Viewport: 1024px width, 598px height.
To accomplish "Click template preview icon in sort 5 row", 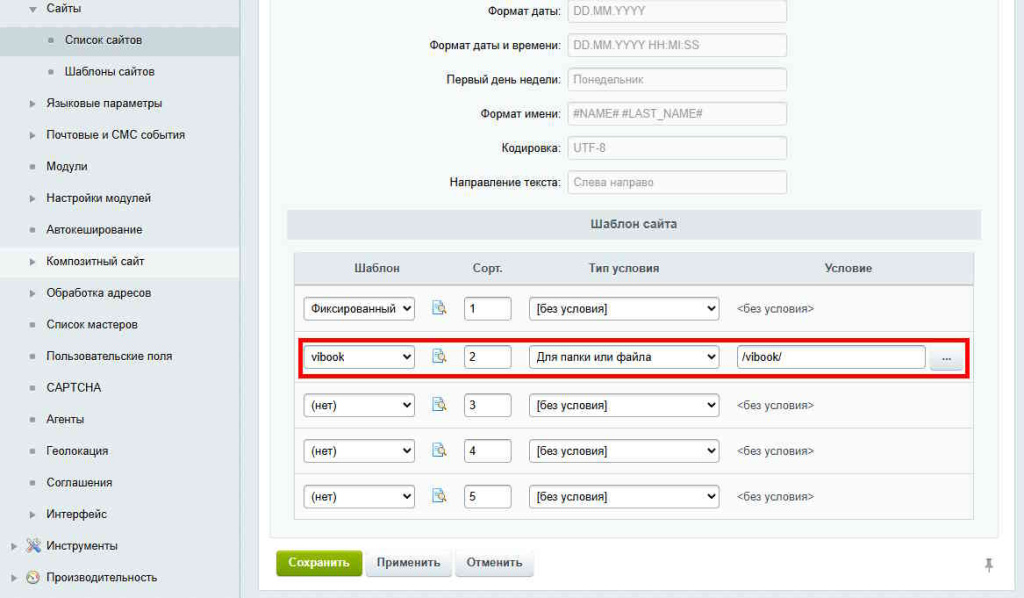I will point(438,496).
